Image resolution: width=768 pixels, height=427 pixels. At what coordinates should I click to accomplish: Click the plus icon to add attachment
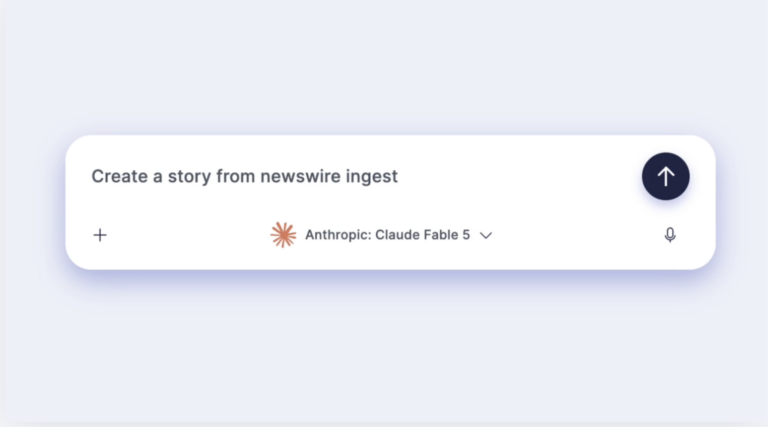pyautogui.click(x=100, y=235)
